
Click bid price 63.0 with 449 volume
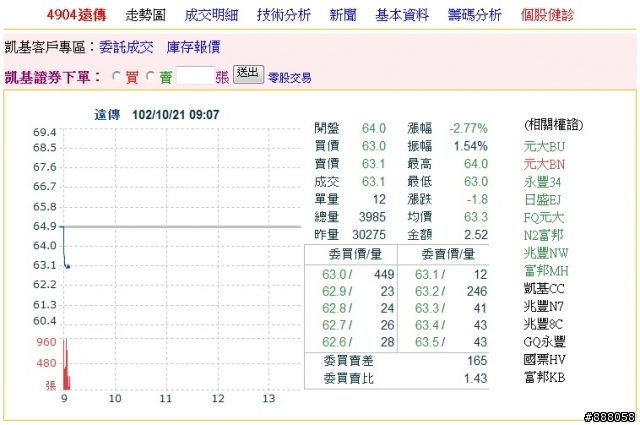(x=358, y=274)
